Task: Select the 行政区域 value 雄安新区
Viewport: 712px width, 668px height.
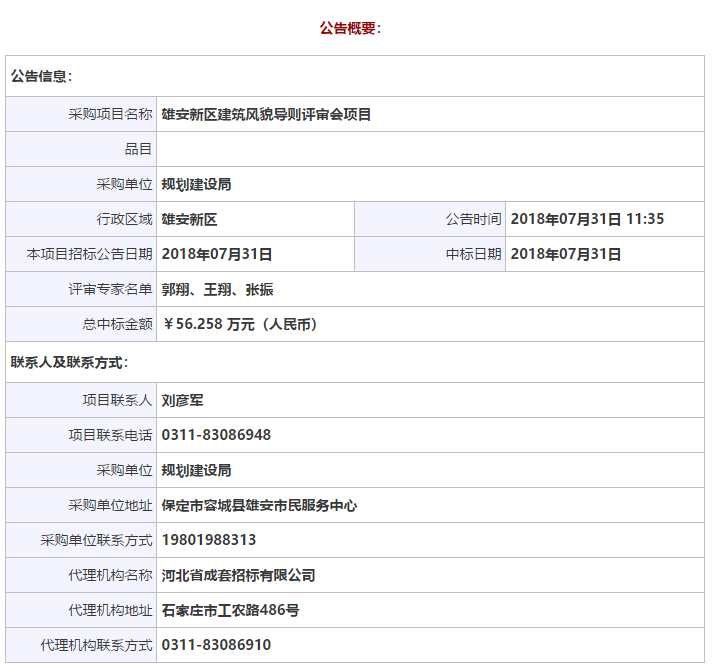Action: point(190,219)
